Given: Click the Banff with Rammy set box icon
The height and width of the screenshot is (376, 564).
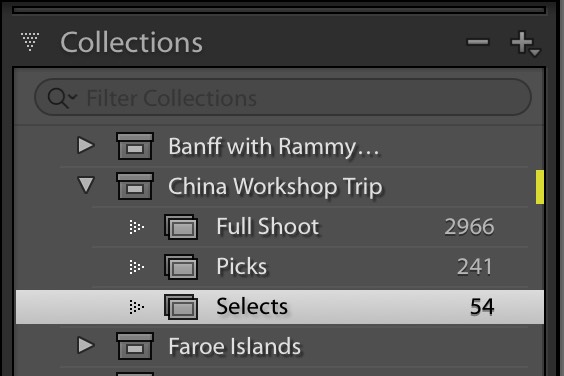Looking at the screenshot, I should tap(135, 146).
